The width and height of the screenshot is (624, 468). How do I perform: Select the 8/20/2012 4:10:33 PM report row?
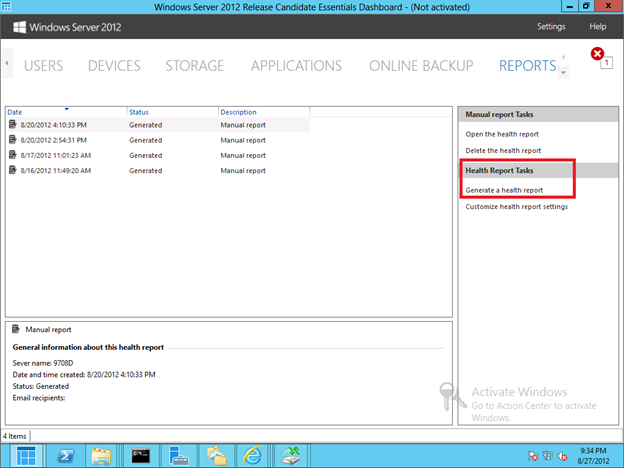point(158,125)
